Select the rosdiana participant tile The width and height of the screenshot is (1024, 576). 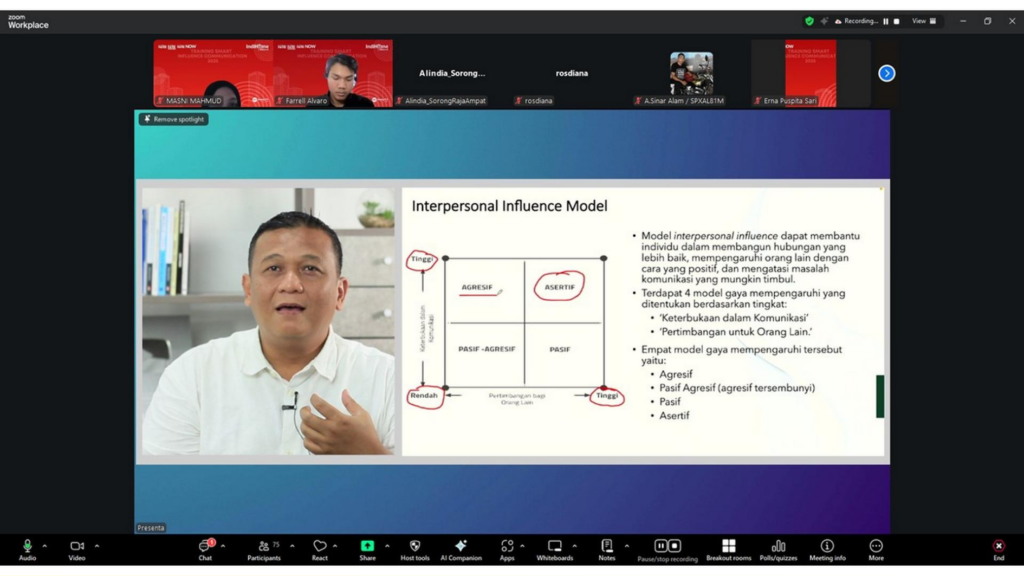tap(571, 73)
